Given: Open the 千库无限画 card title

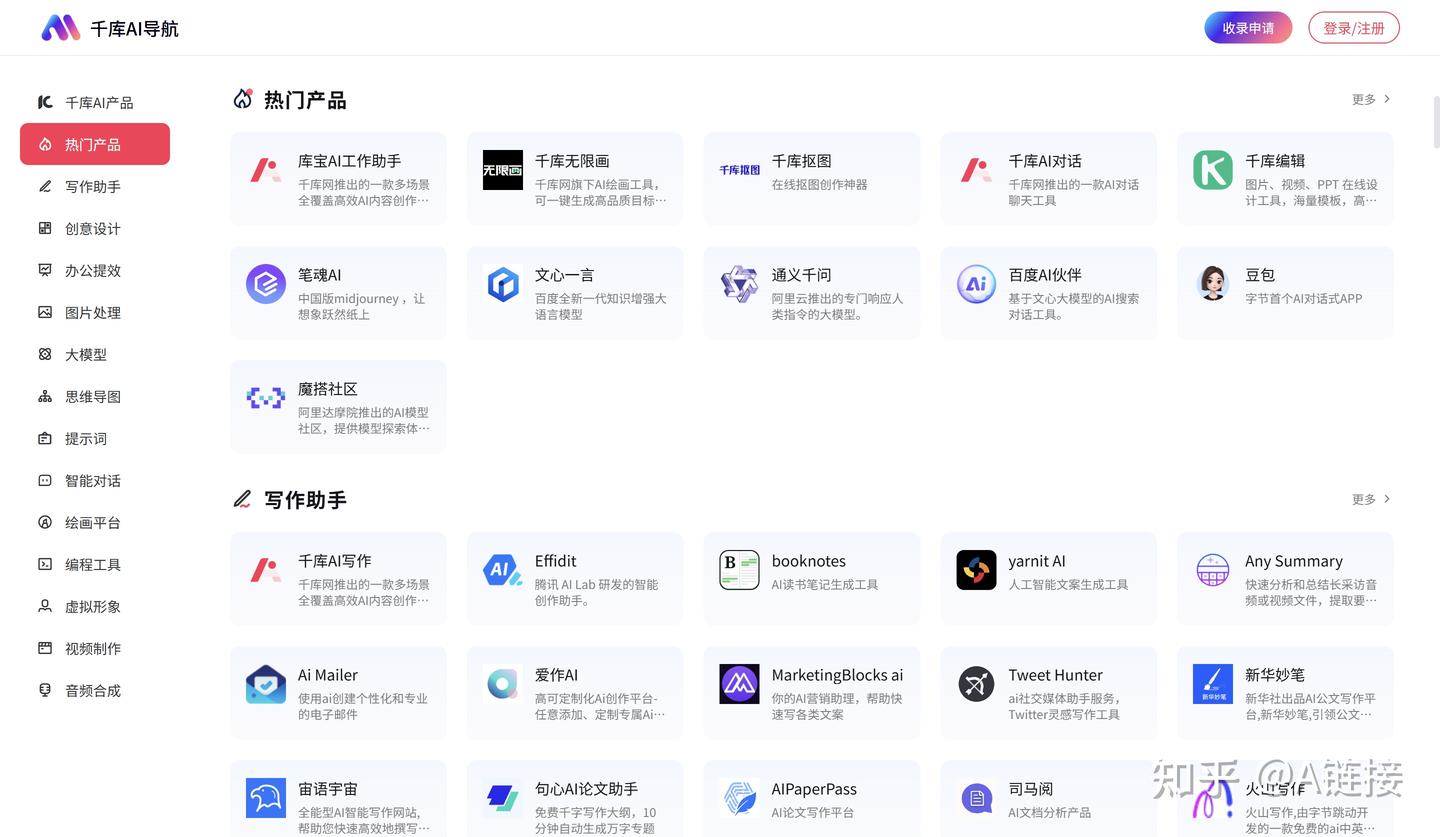Looking at the screenshot, I should click(572, 161).
